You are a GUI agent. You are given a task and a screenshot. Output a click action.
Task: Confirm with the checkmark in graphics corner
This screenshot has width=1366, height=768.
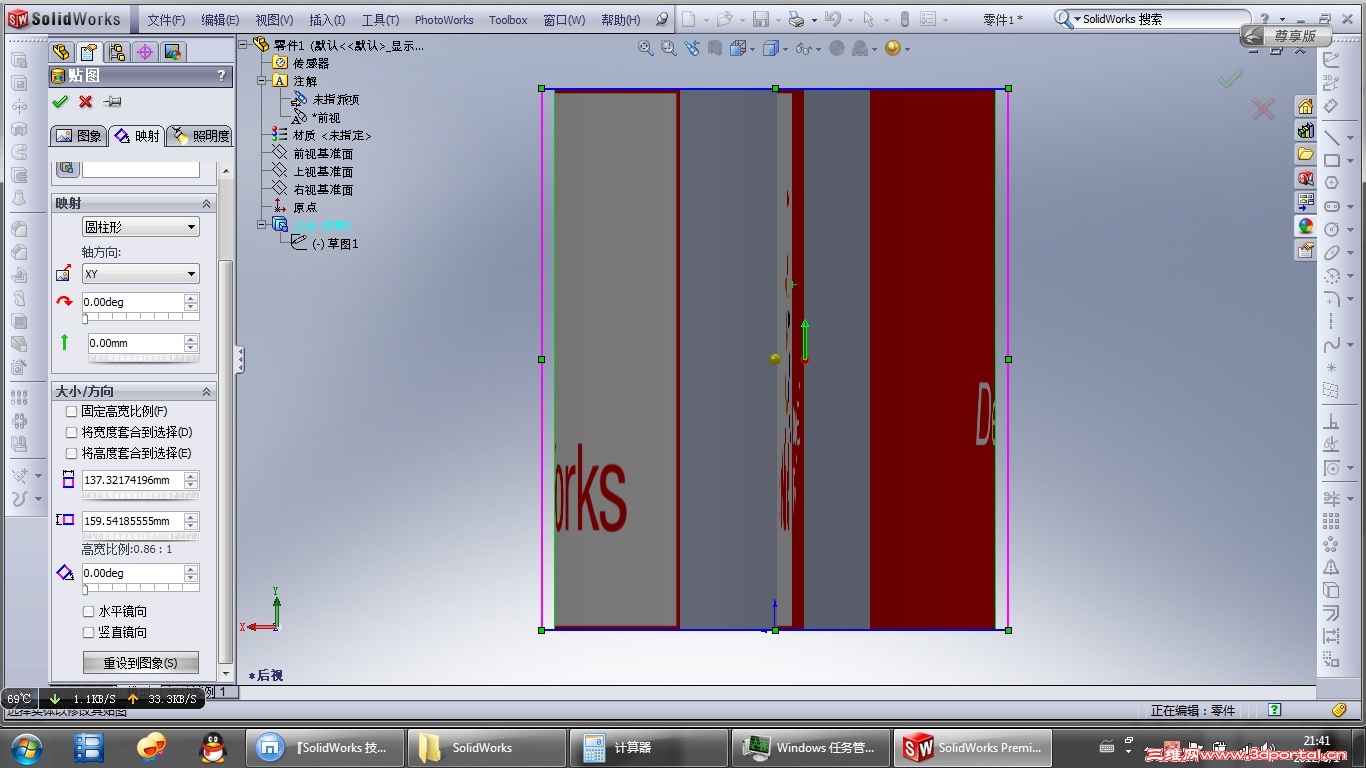coord(1231,77)
